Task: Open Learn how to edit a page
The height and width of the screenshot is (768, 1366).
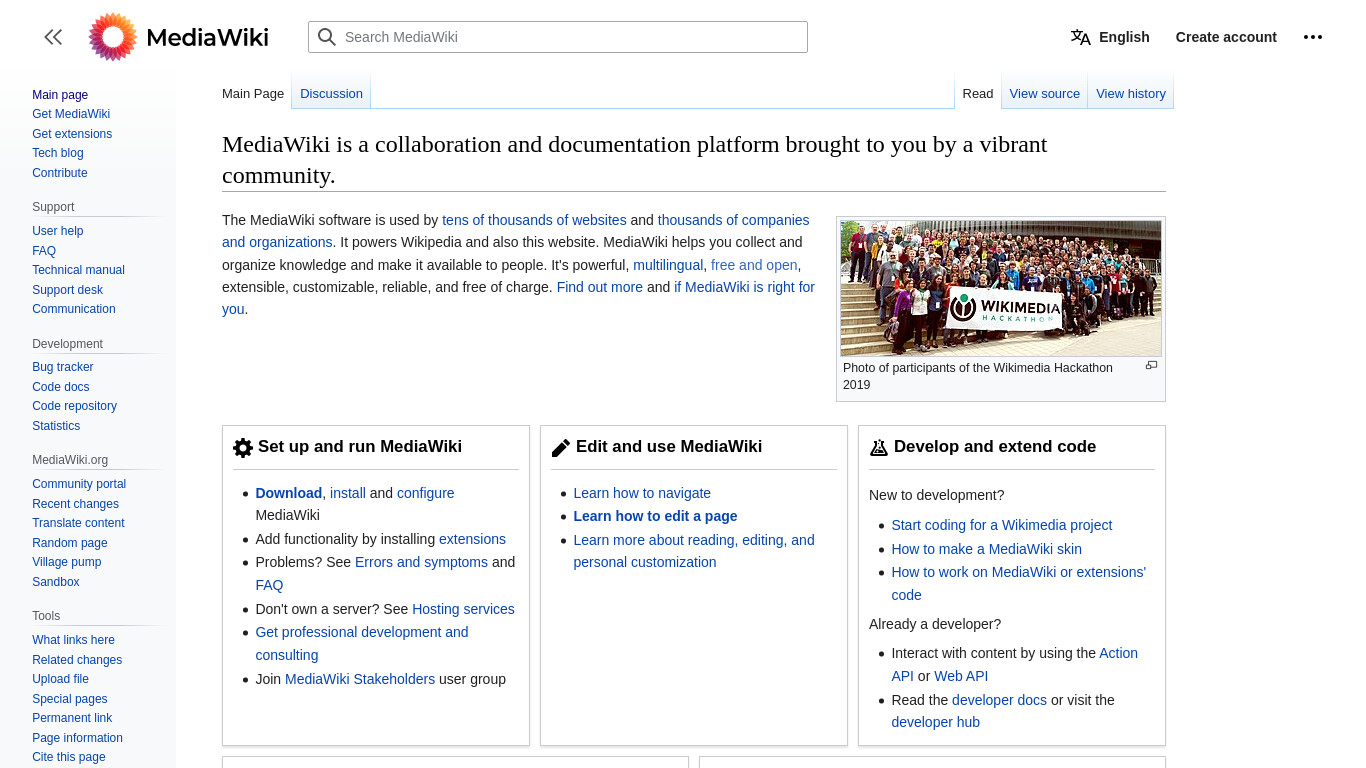Action: [655, 516]
